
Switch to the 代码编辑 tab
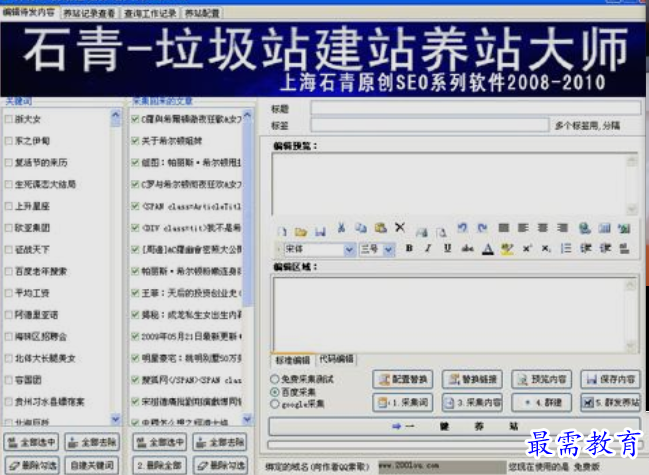(337, 360)
